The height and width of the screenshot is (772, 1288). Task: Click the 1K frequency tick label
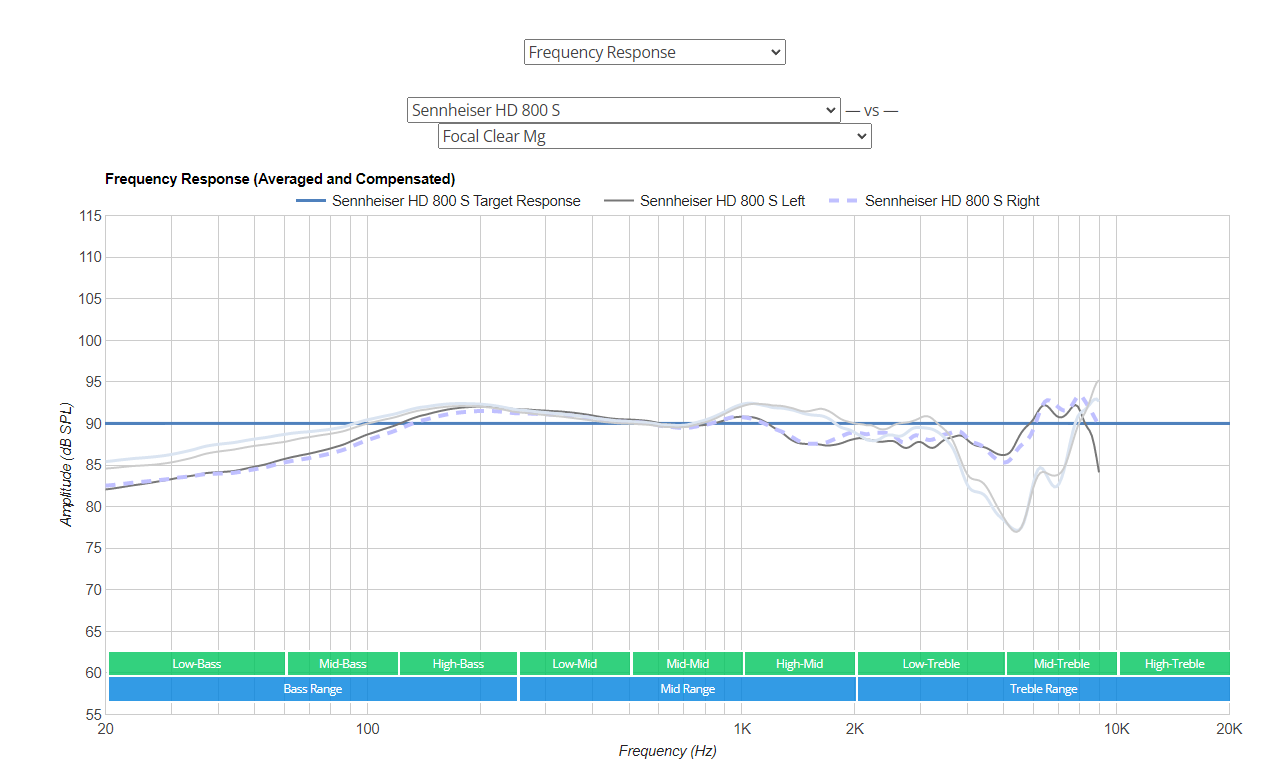[741, 729]
